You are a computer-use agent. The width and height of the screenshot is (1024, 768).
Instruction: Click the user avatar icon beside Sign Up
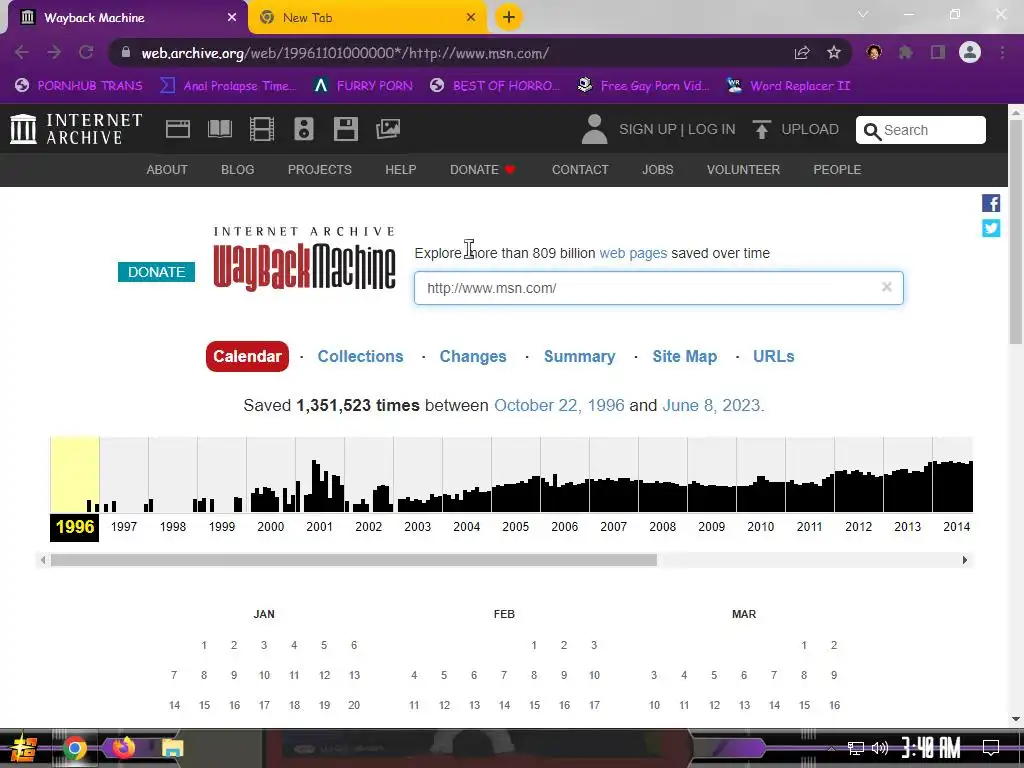point(594,129)
